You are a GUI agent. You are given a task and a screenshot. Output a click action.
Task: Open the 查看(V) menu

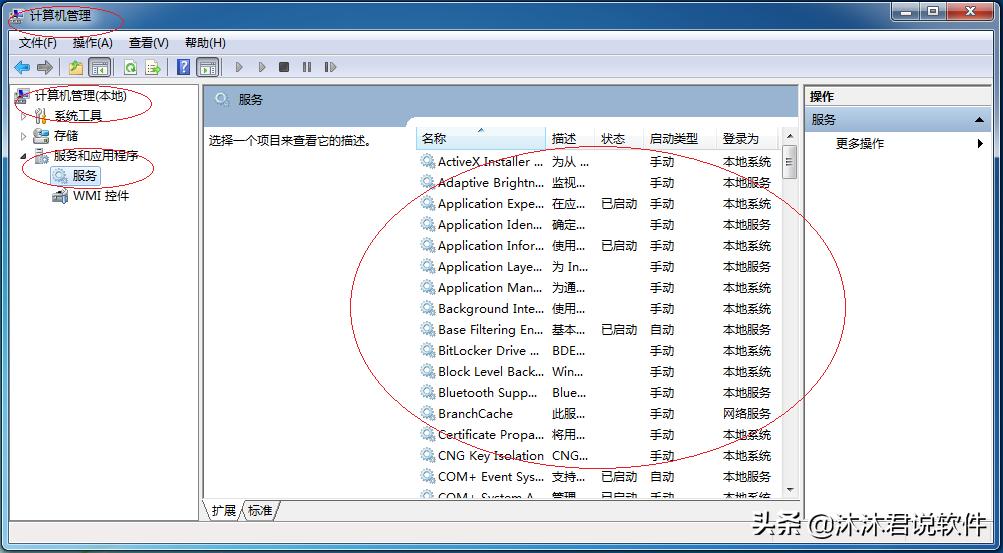148,43
